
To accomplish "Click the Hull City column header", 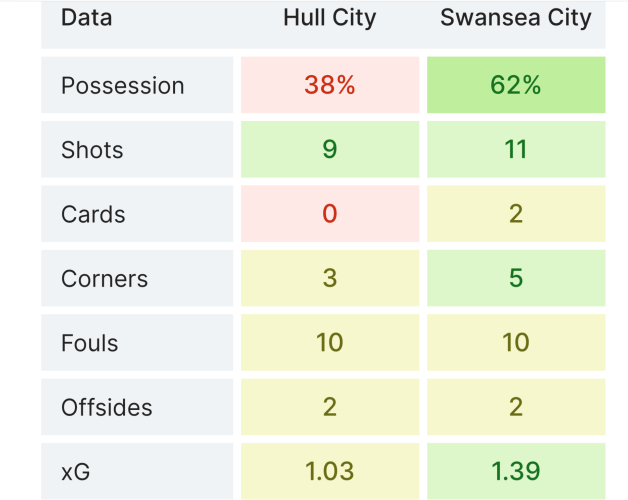I will 330,18.
